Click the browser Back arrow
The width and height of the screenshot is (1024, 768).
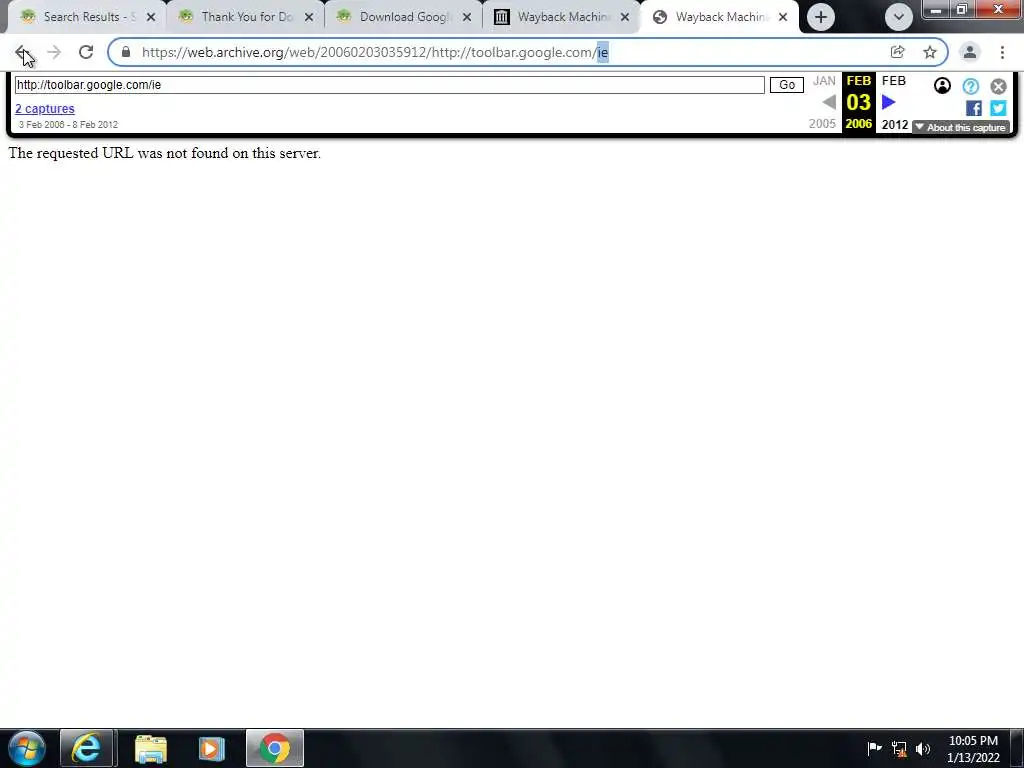[x=22, y=53]
